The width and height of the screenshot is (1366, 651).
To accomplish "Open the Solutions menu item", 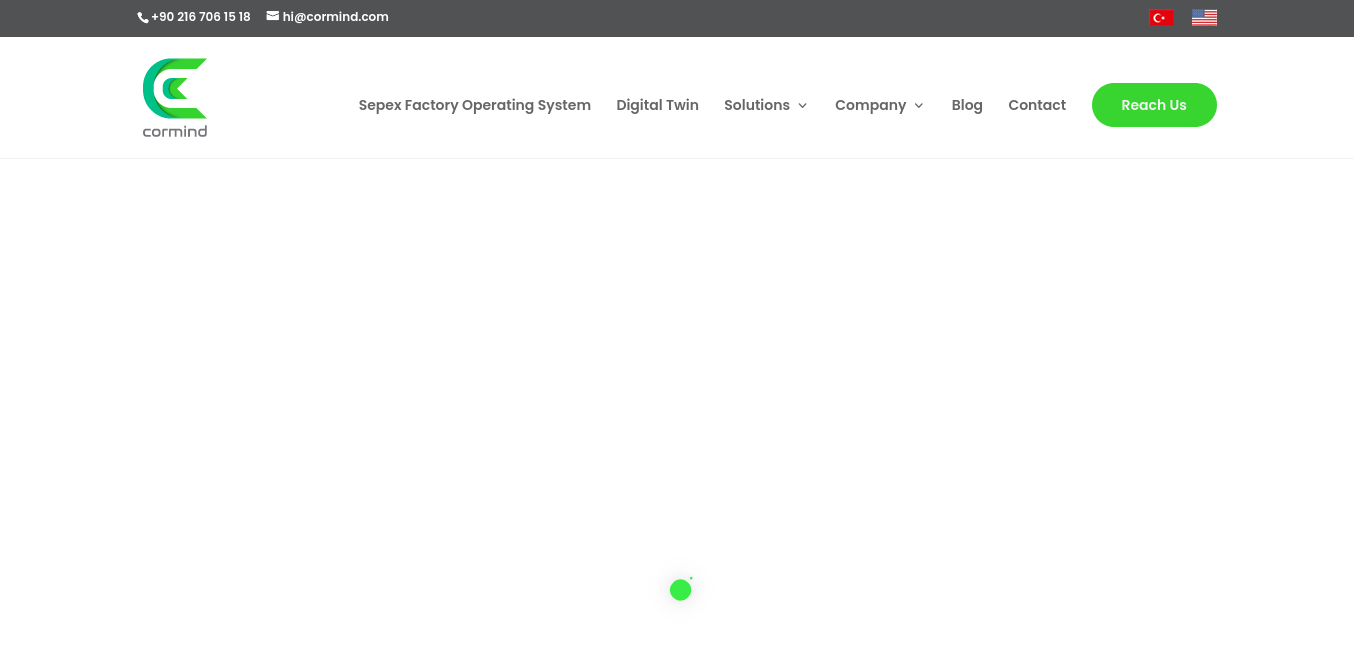I will (x=757, y=105).
